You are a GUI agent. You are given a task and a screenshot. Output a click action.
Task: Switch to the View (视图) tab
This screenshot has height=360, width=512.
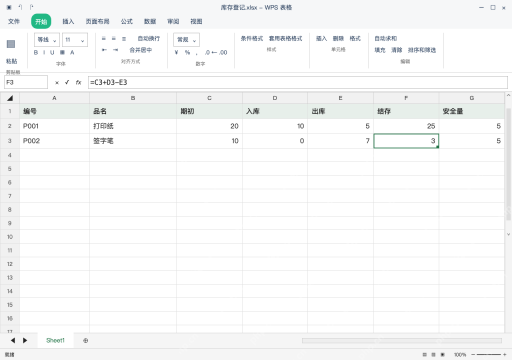[196, 21]
